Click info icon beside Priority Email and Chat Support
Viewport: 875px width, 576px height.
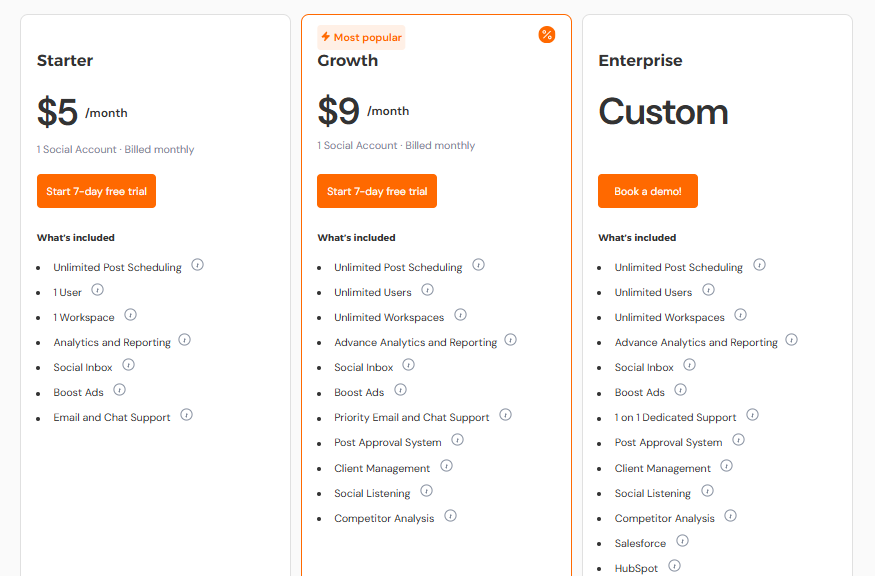(505, 415)
